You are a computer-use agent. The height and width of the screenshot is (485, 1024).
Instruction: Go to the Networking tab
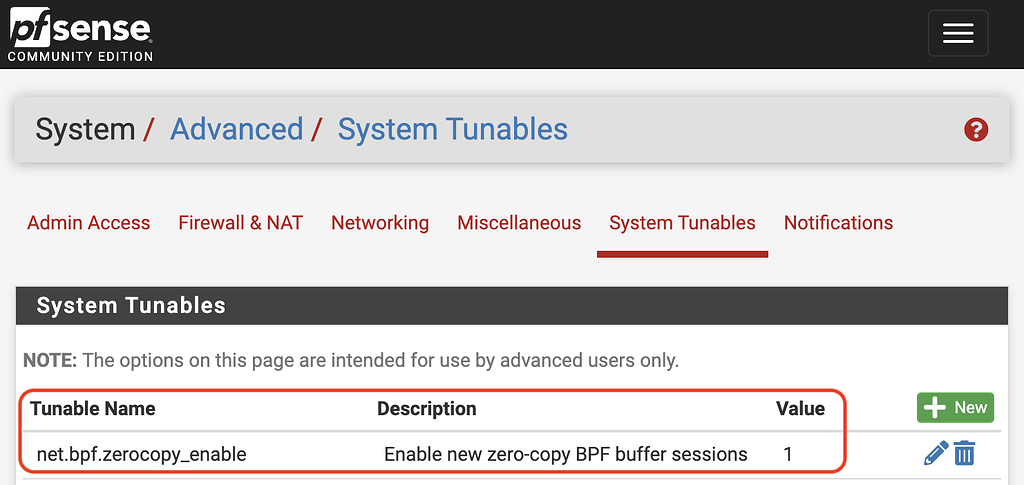click(380, 223)
